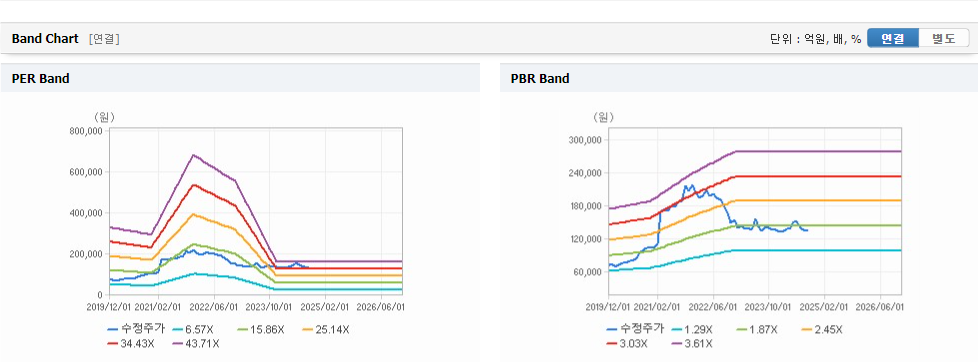Toggle 25.14X series in PER legend
The image size is (978, 362).
pos(325,329)
